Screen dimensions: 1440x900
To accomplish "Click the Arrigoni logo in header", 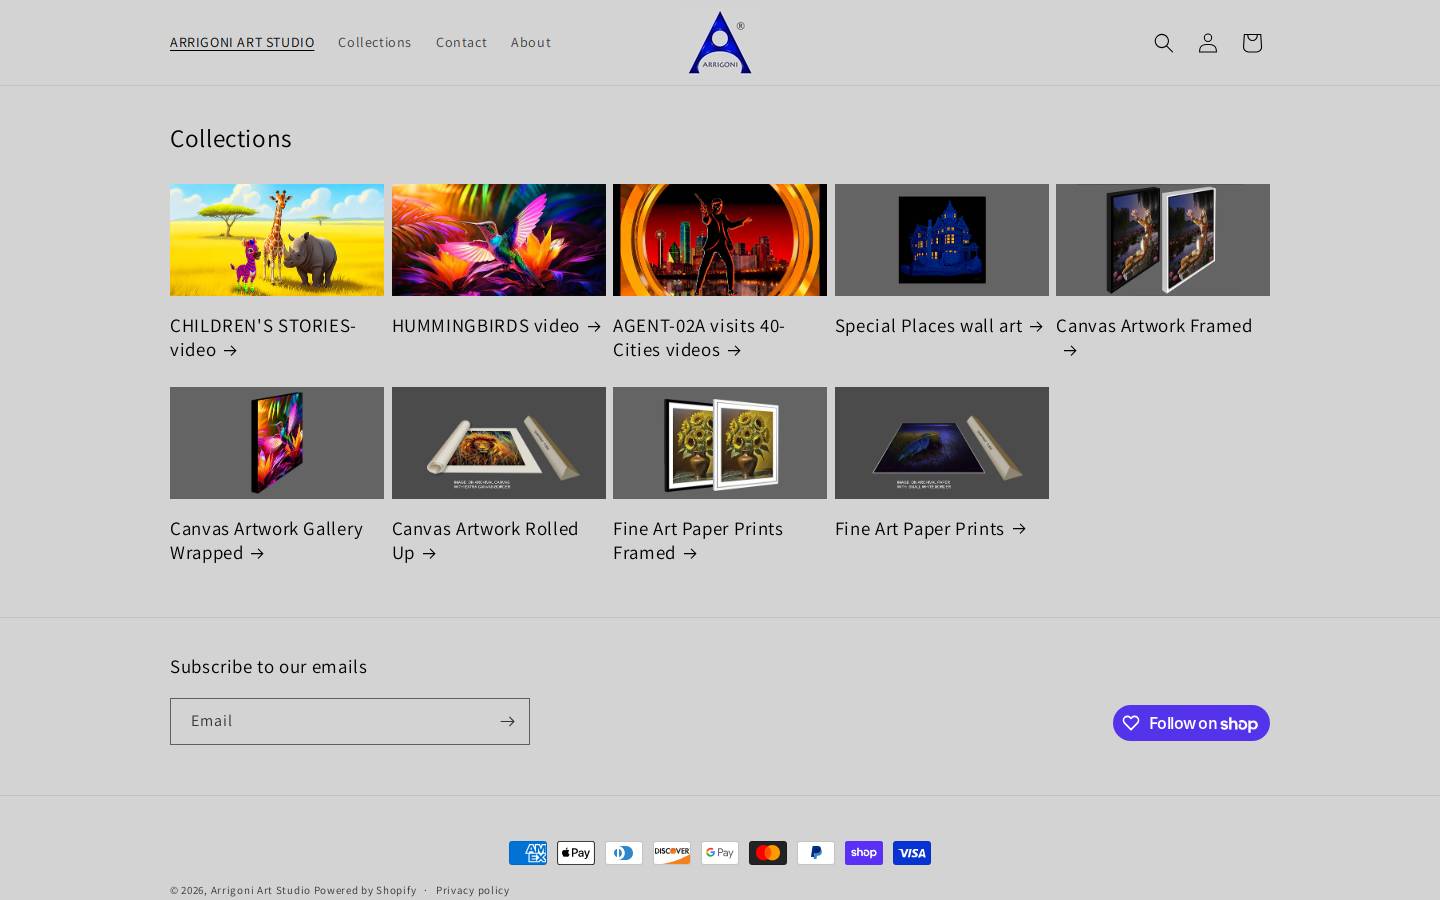I will click(720, 42).
